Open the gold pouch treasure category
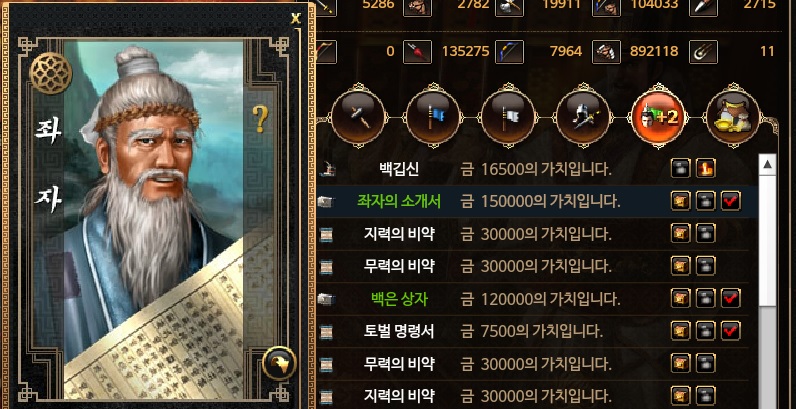The width and height of the screenshot is (800, 409). (733, 116)
